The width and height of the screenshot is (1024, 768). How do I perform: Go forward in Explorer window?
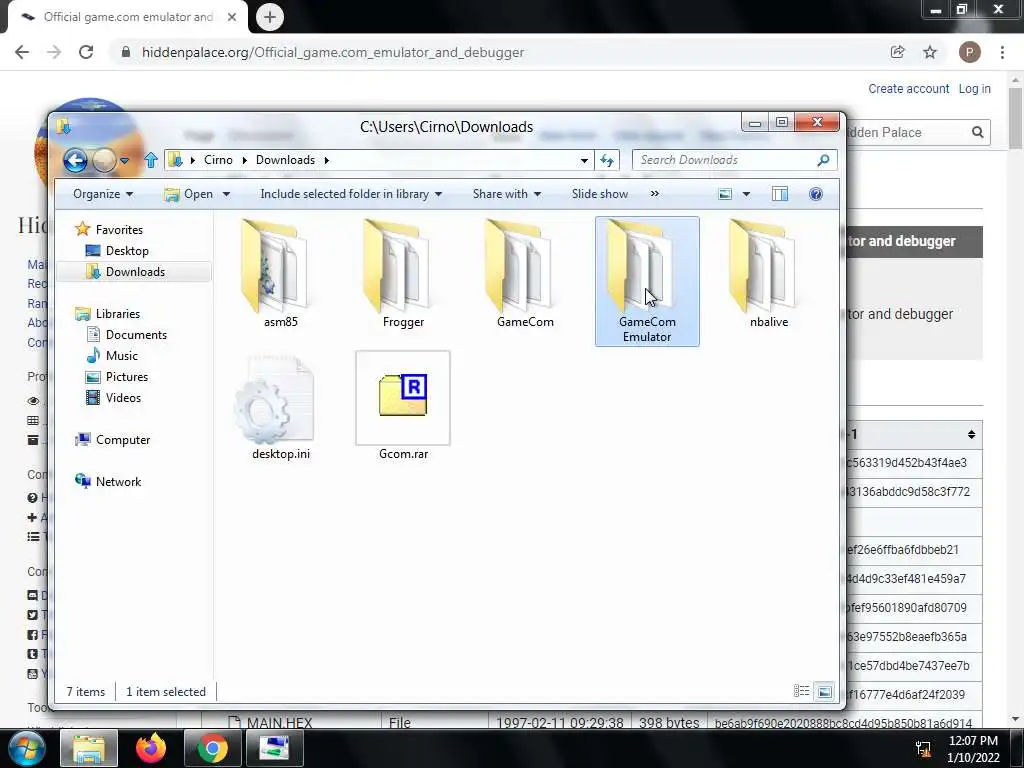(103, 160)
